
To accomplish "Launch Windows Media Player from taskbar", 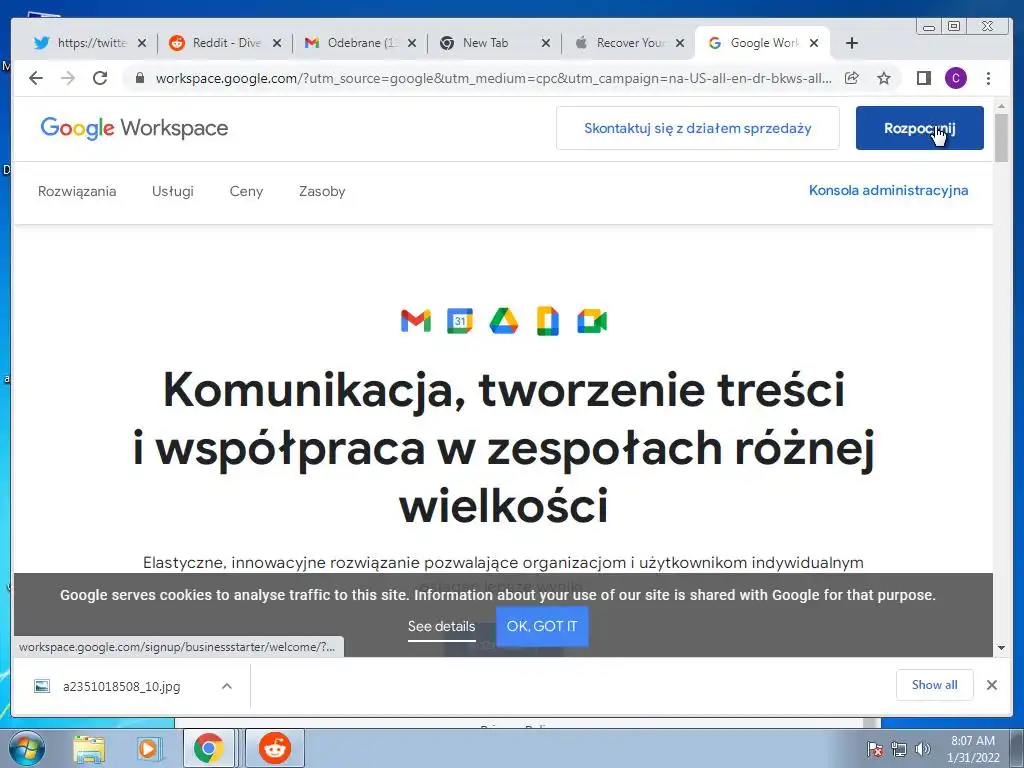I will pos(148,748).
